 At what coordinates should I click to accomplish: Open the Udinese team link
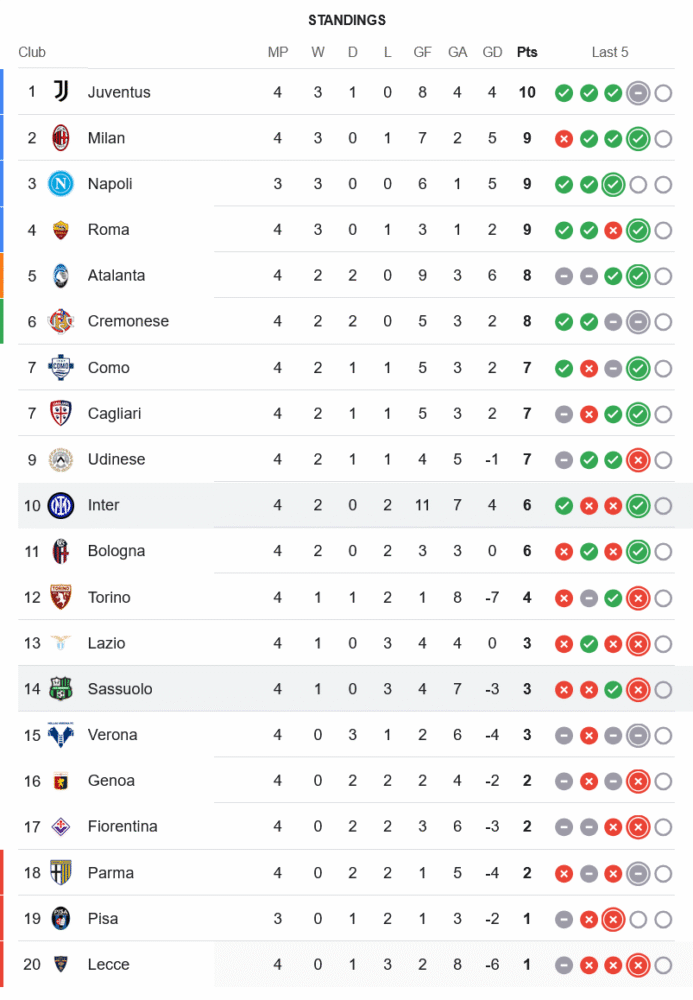point(116,459)
